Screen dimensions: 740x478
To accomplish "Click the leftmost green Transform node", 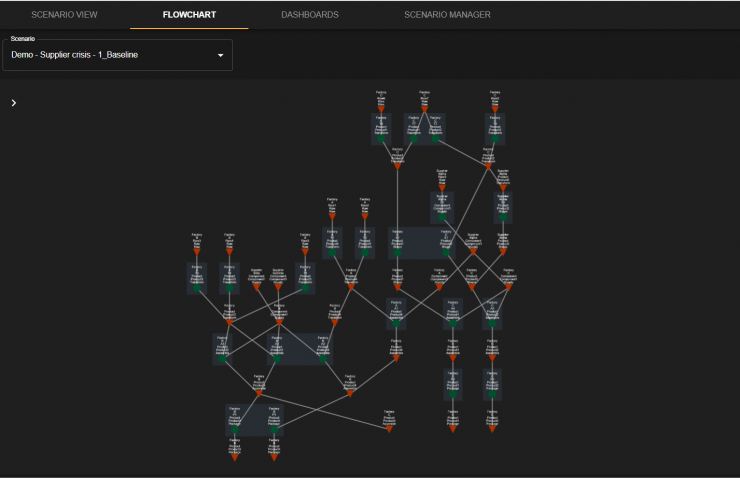I will click(197, 287).
